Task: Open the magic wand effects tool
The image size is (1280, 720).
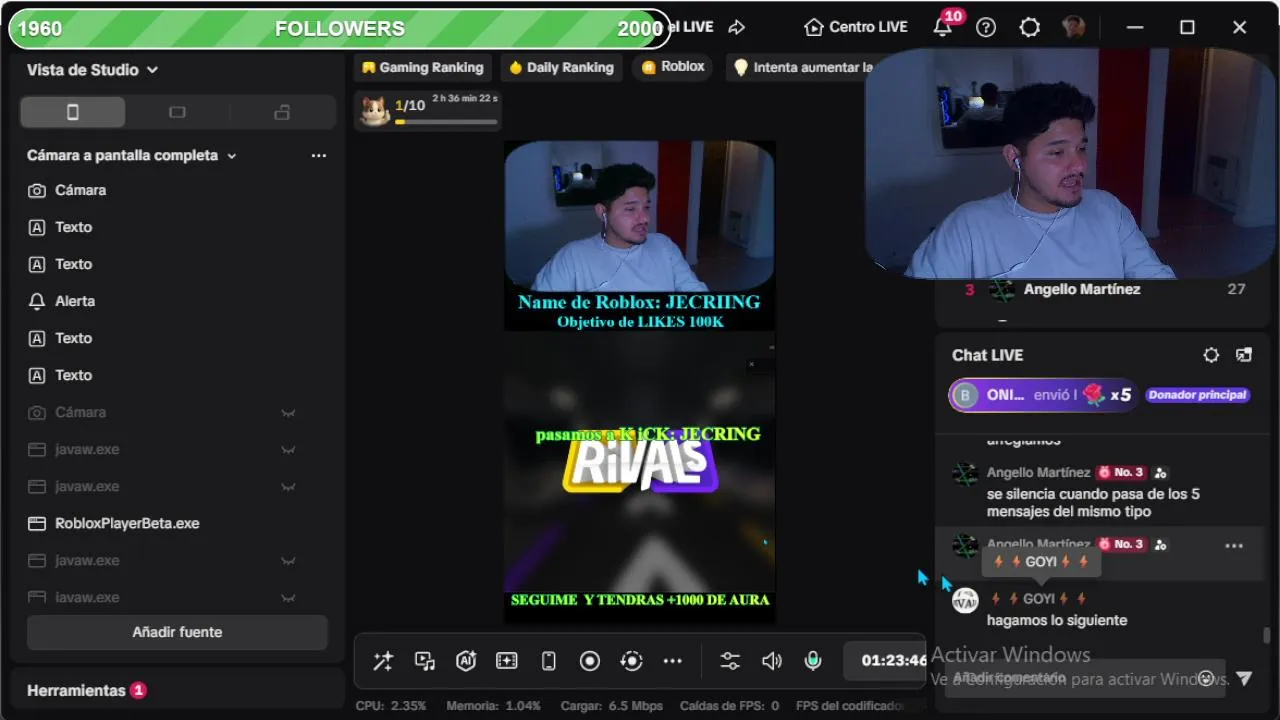Action: tap(383, 661)
